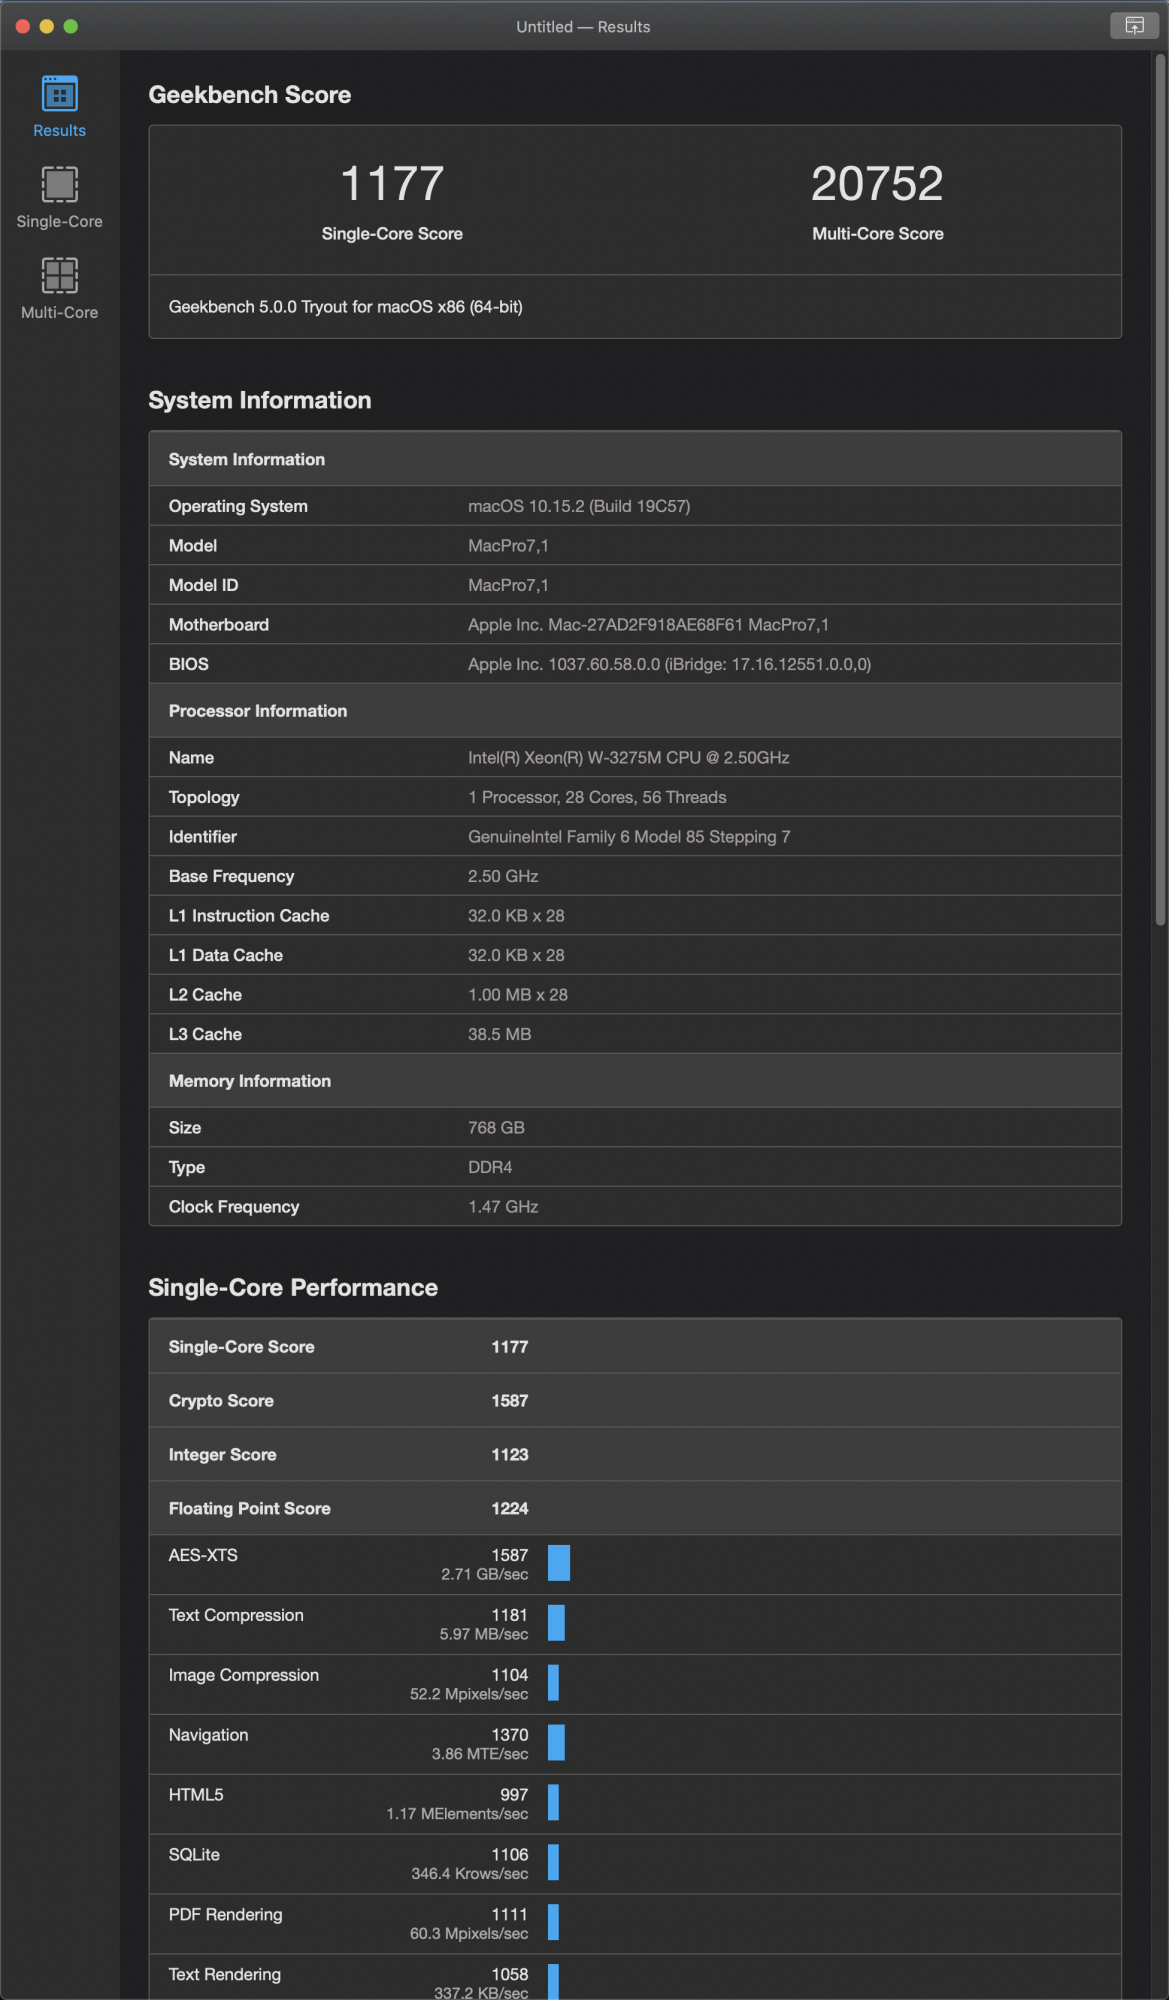
Task: Click the Identifier value GenuineIntel Family 6
Action: (x=629, y=837)
